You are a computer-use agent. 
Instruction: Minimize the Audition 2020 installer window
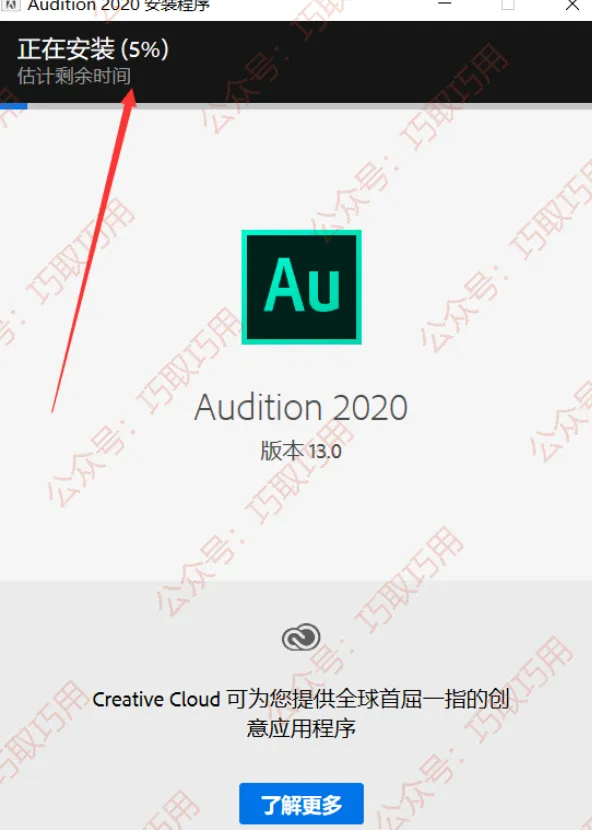pos(445,4)
